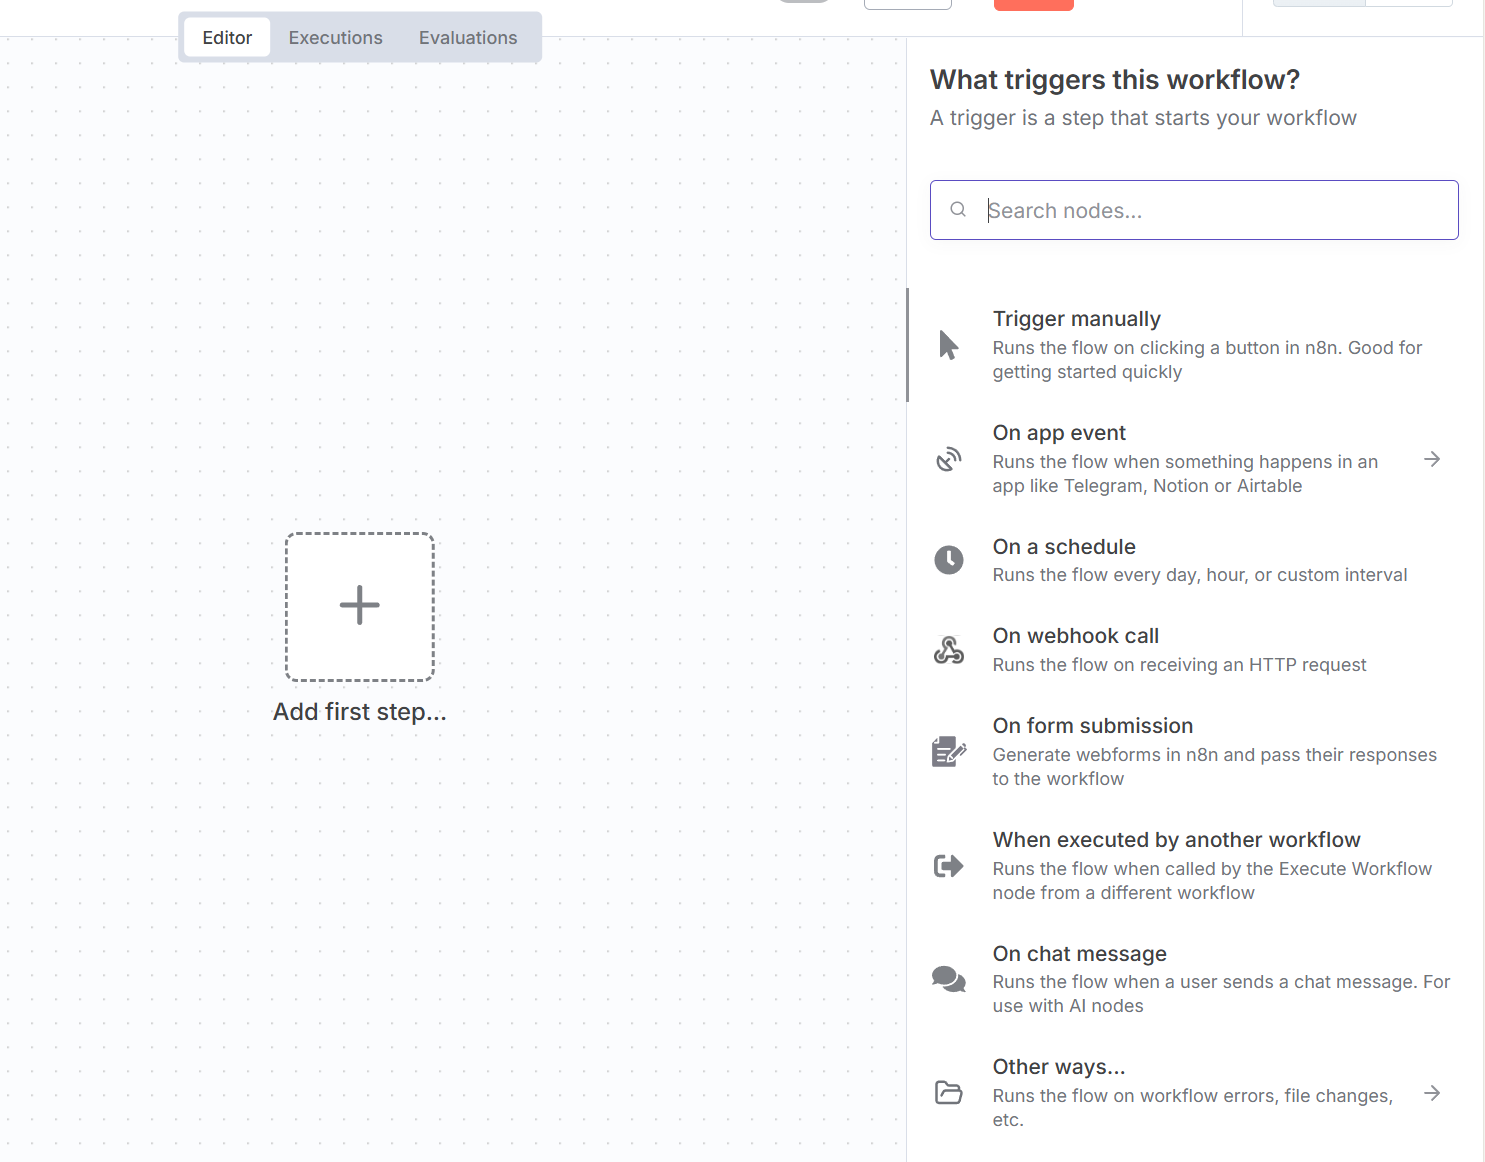Click the signal icon for On app event
Image resolution: width=1485 pixels, height=1162 pixels.
[x=948, y=459]
